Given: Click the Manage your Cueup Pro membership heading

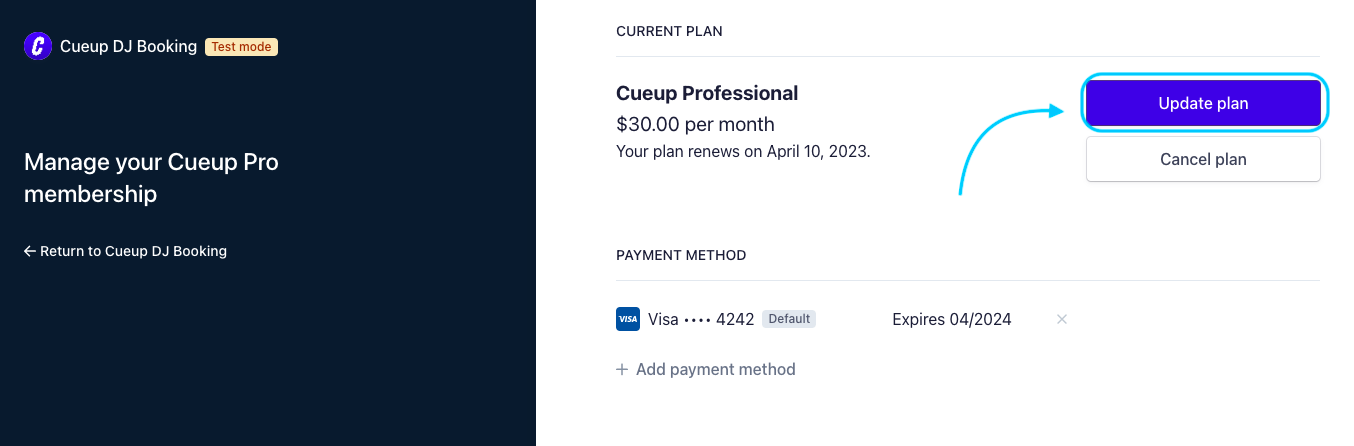Looking at the screenshot, I should 151,178.
